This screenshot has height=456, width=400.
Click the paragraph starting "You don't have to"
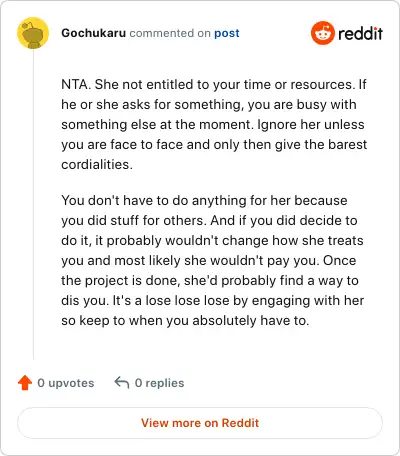coord(212,260)
